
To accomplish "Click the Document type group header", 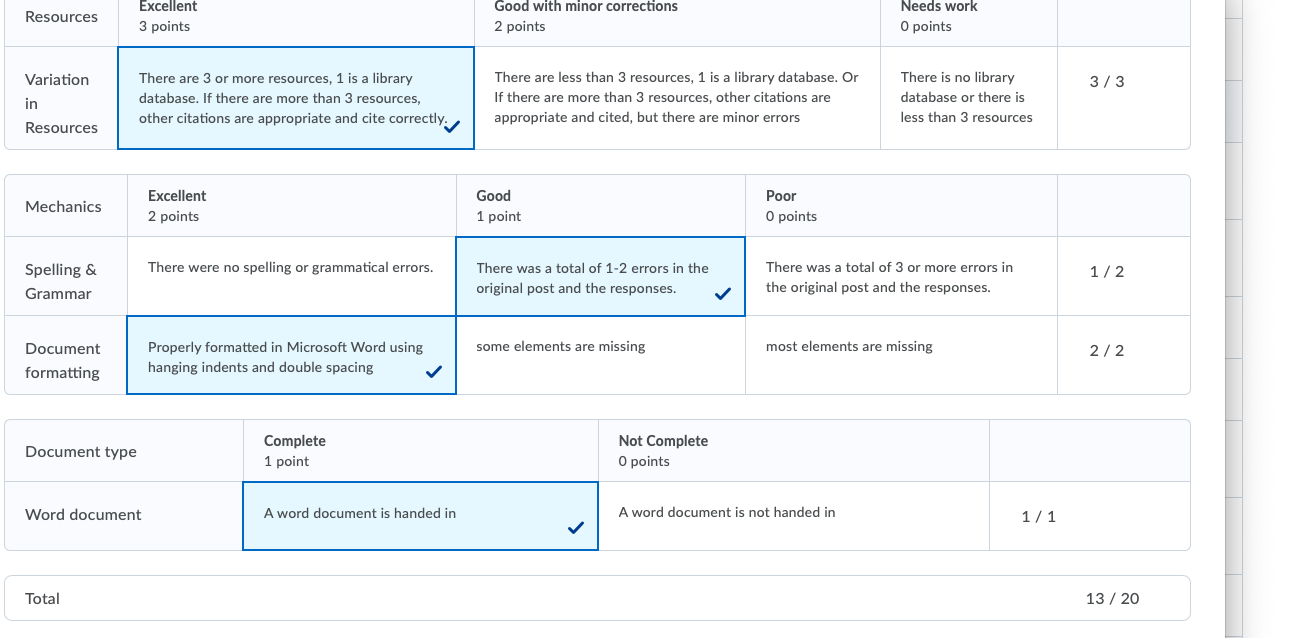I will coord(81,451).
